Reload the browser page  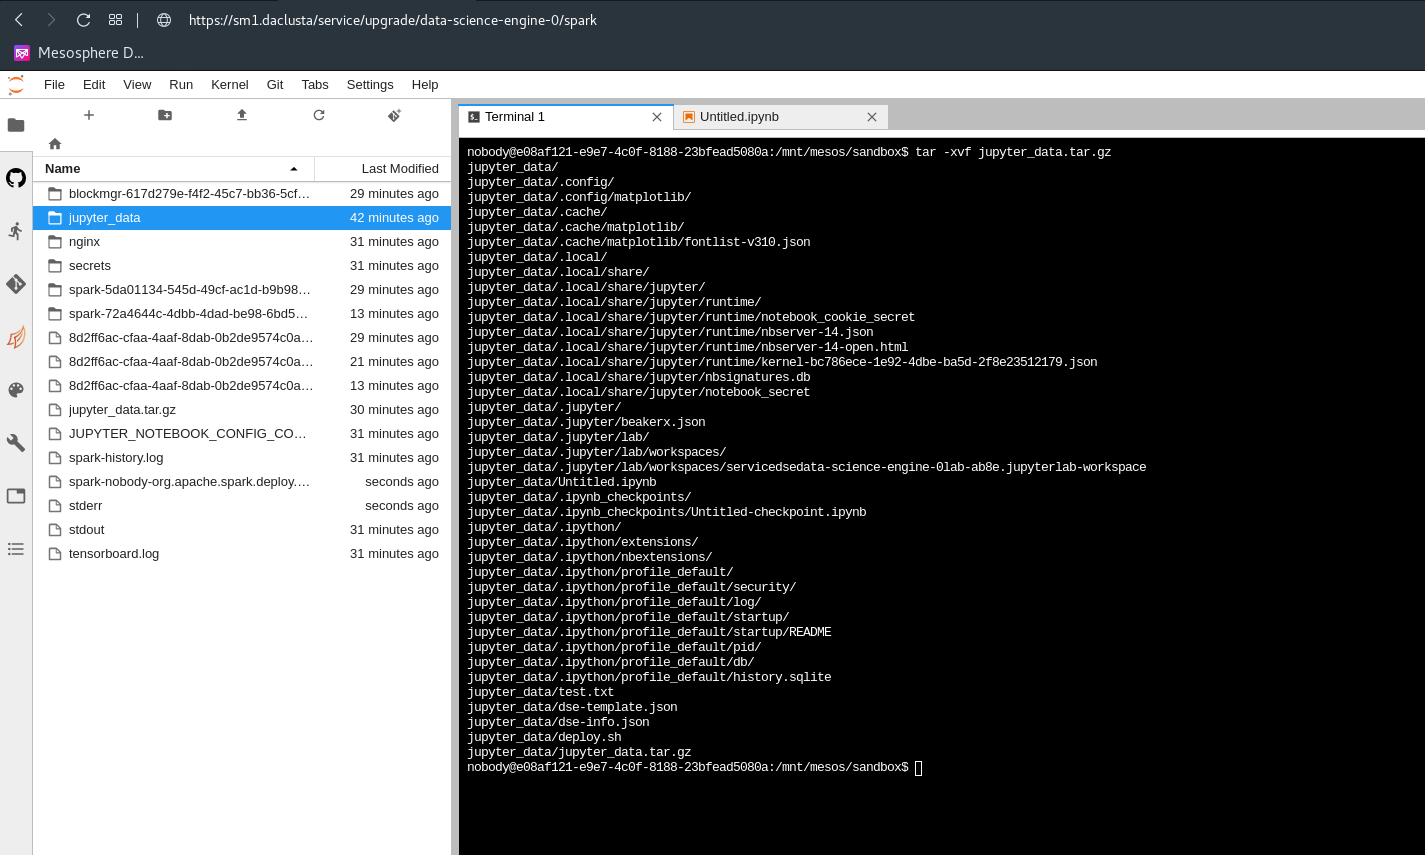[84, 20]
